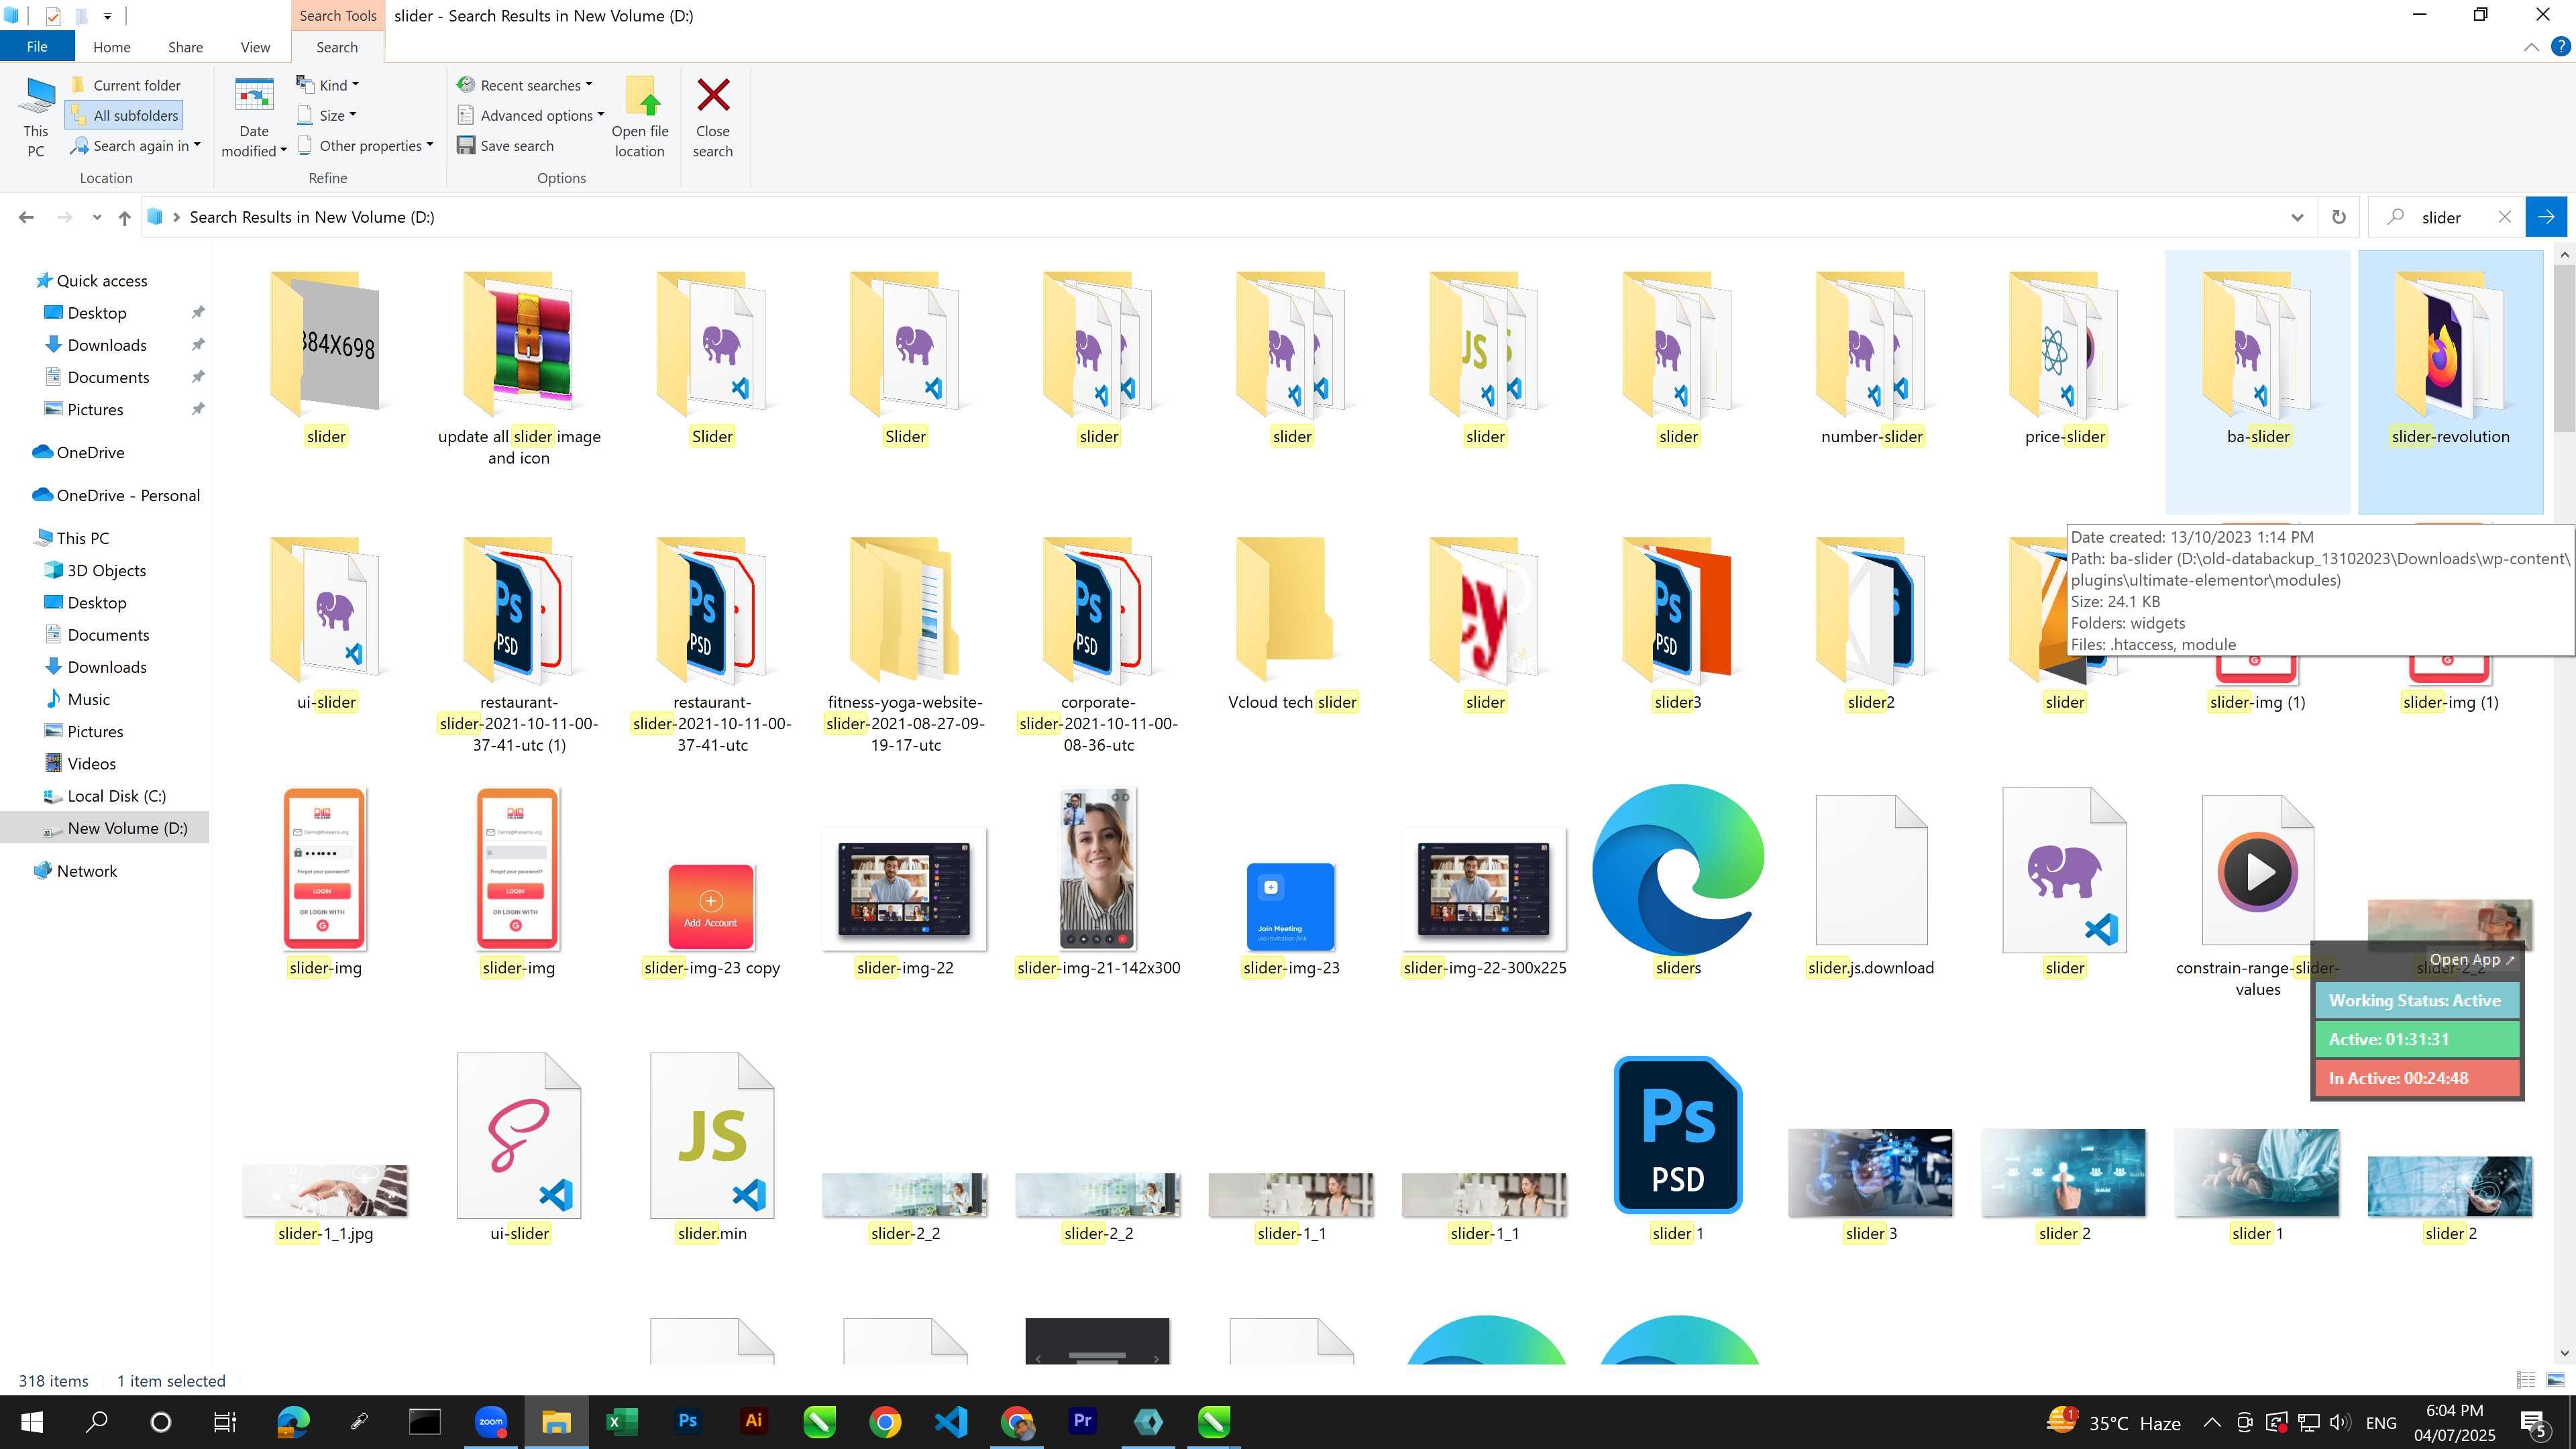The width and height of the screenshot is (2576, 1449).
Task: Click the Refresh button in address bar
Action: pos(2339,217)
